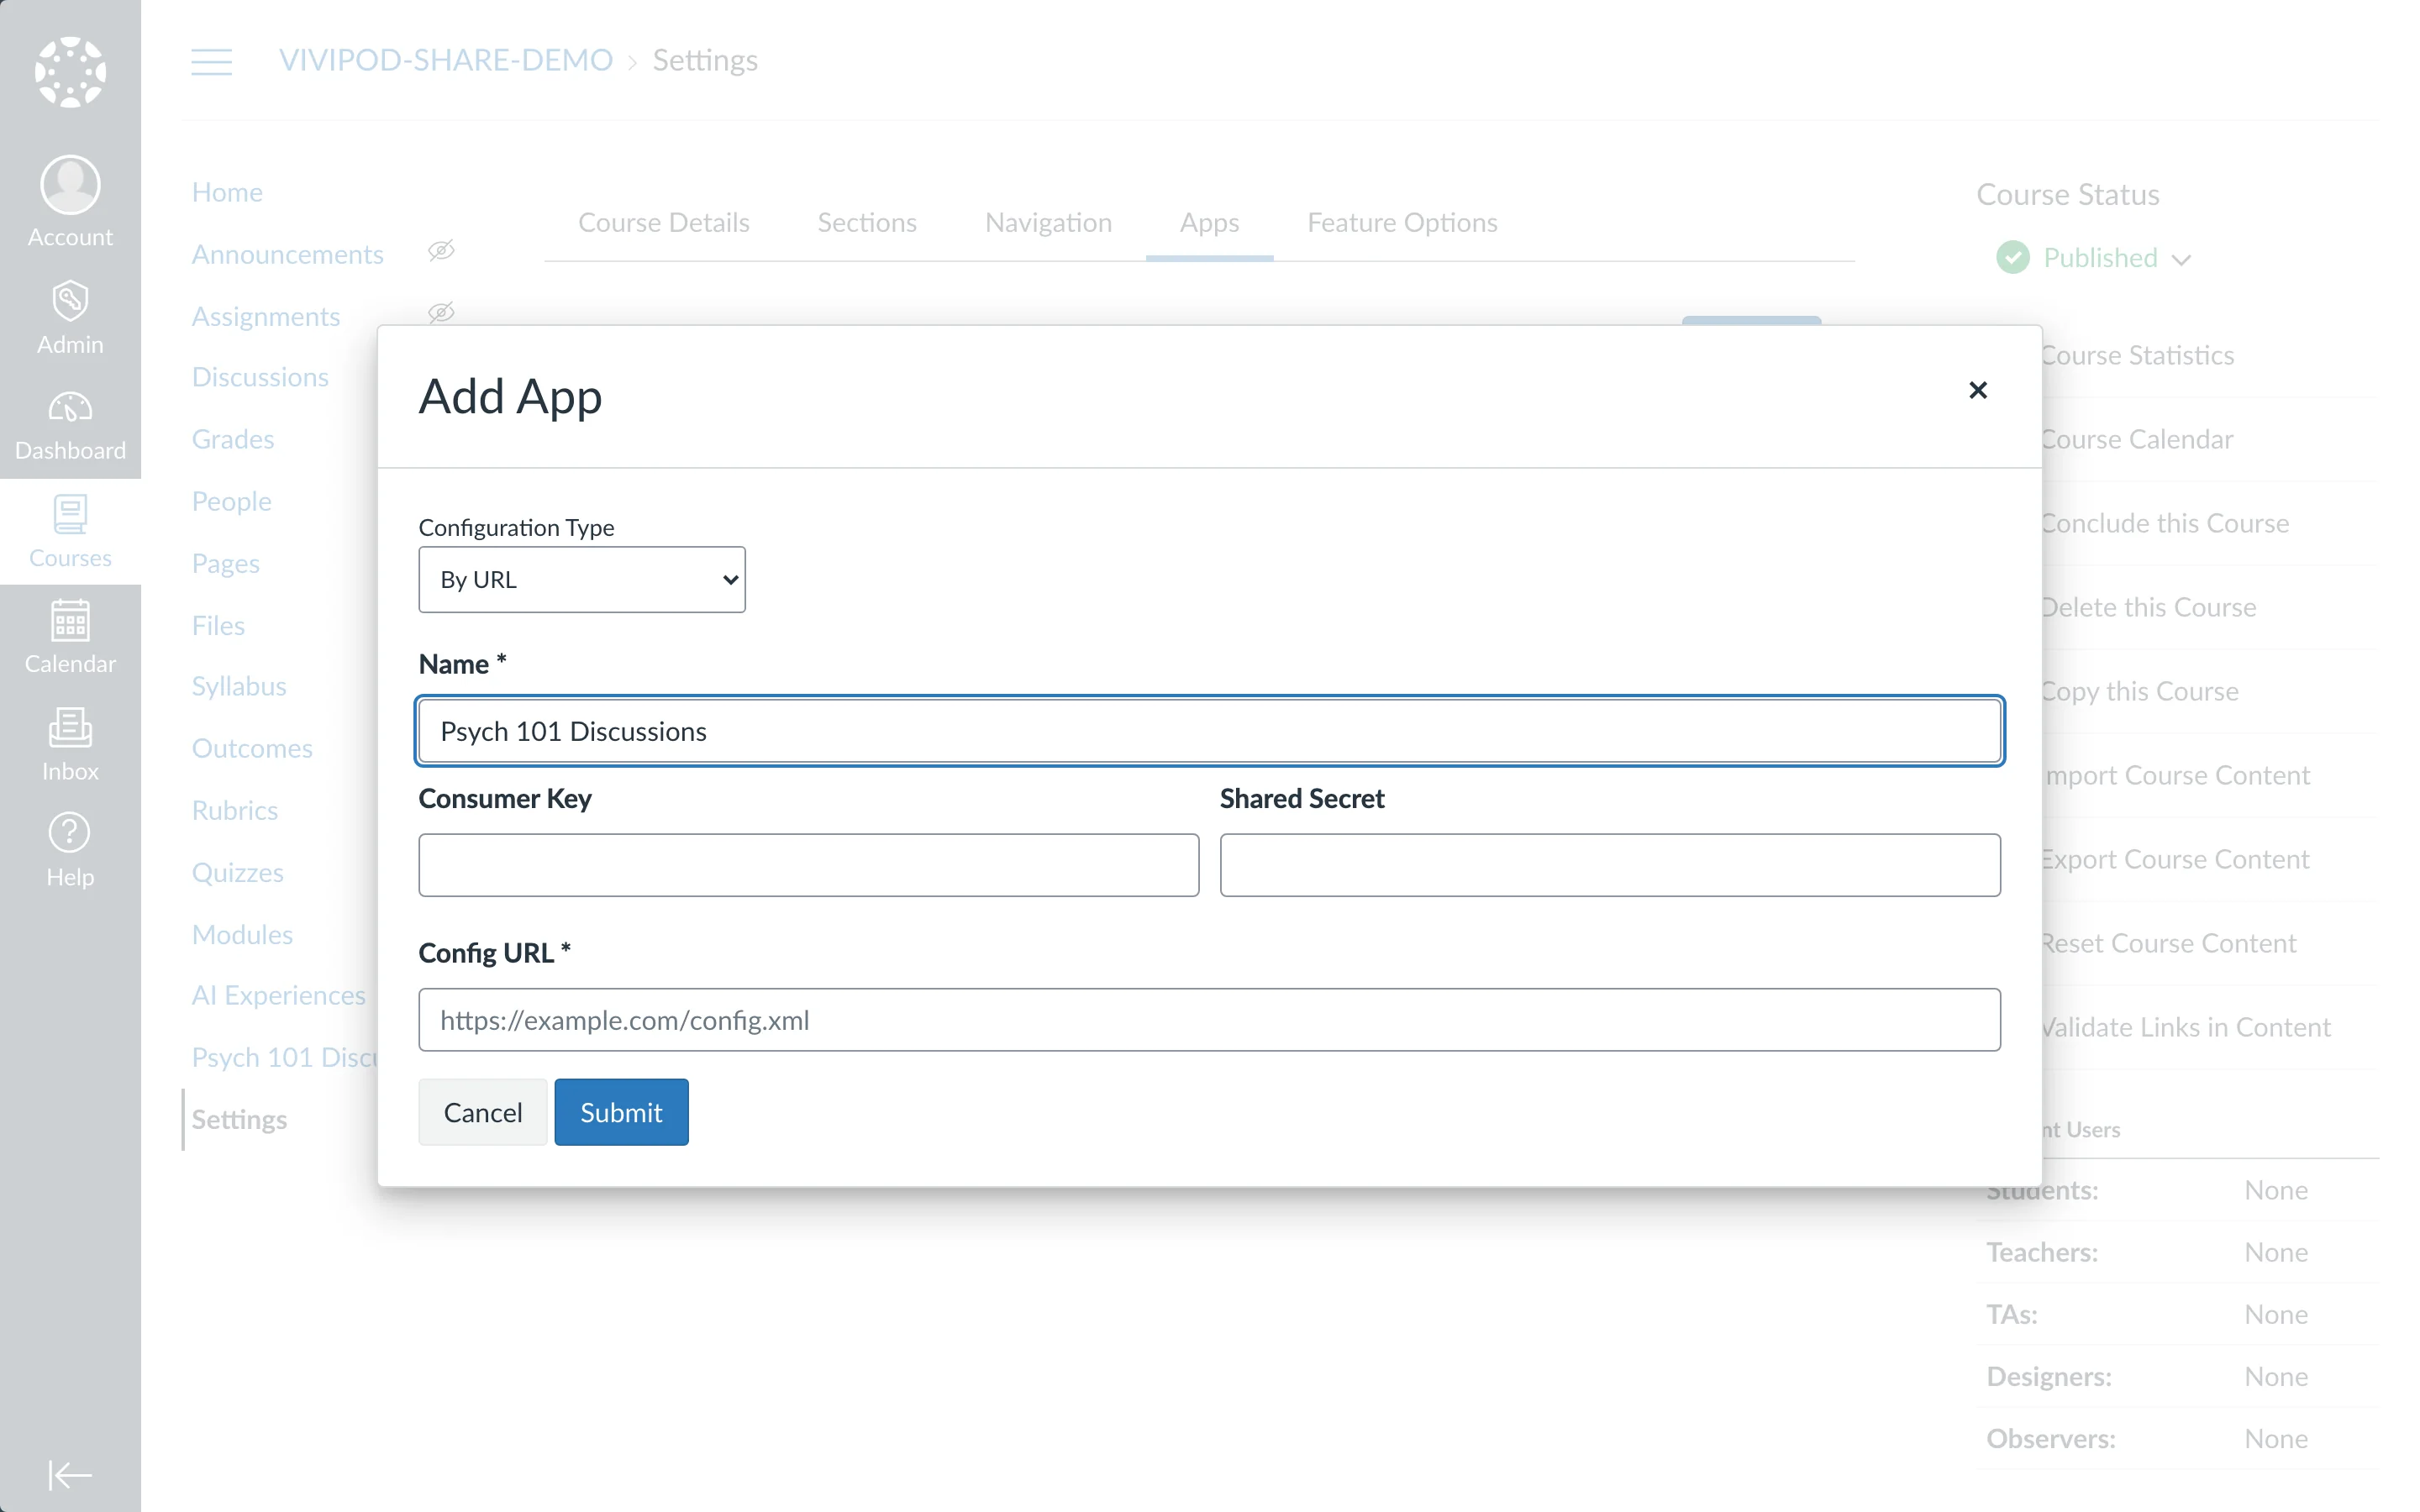The height and width of the screenshot is (1512, 2420).
Task: Switch to the Course Details tab
Action: [x=664, y=222]
